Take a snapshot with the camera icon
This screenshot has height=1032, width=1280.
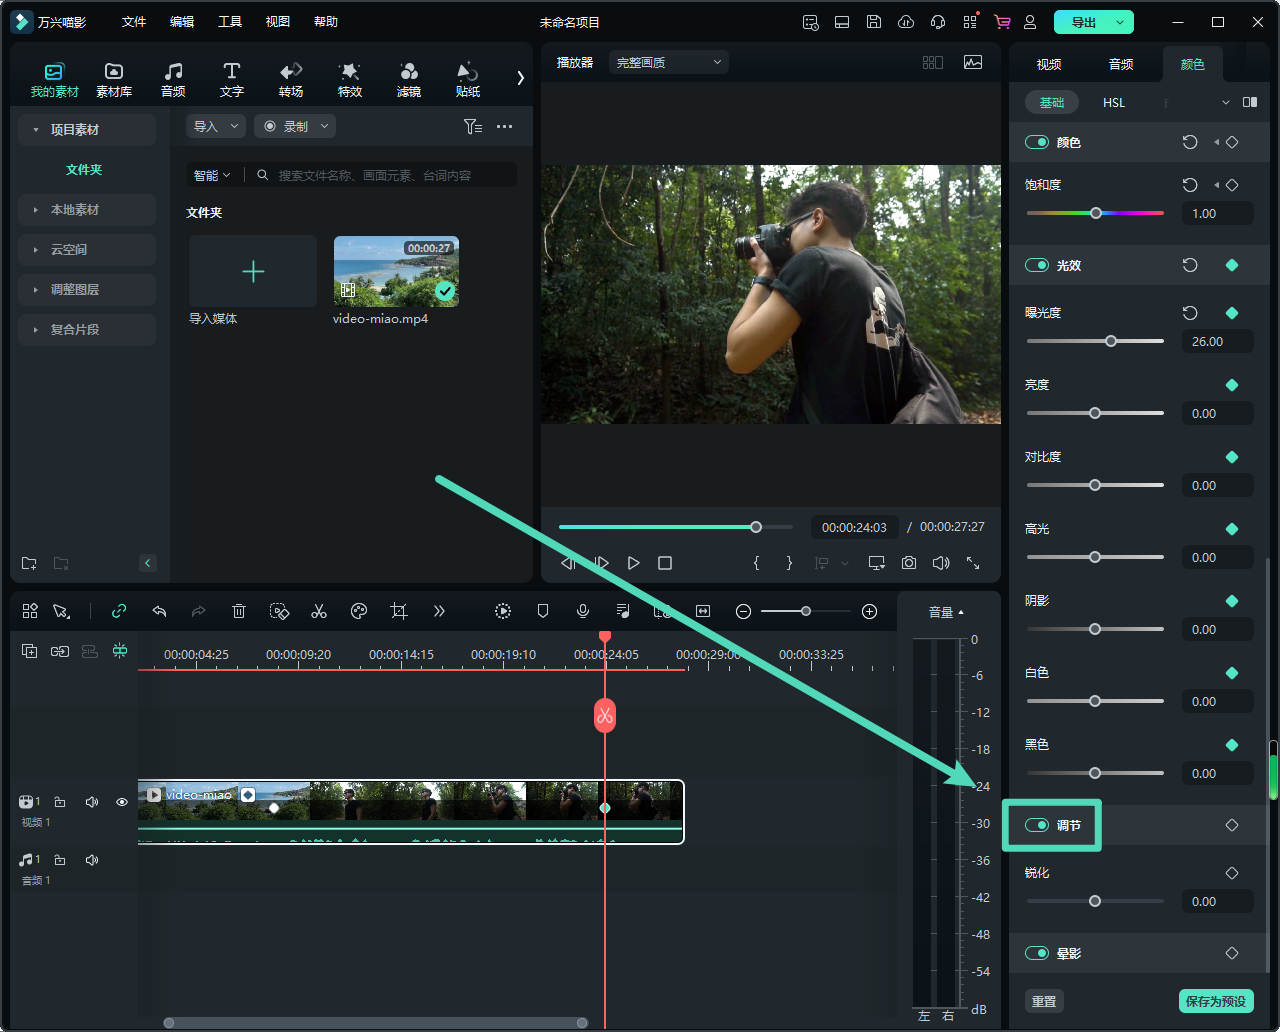point(908,563)
